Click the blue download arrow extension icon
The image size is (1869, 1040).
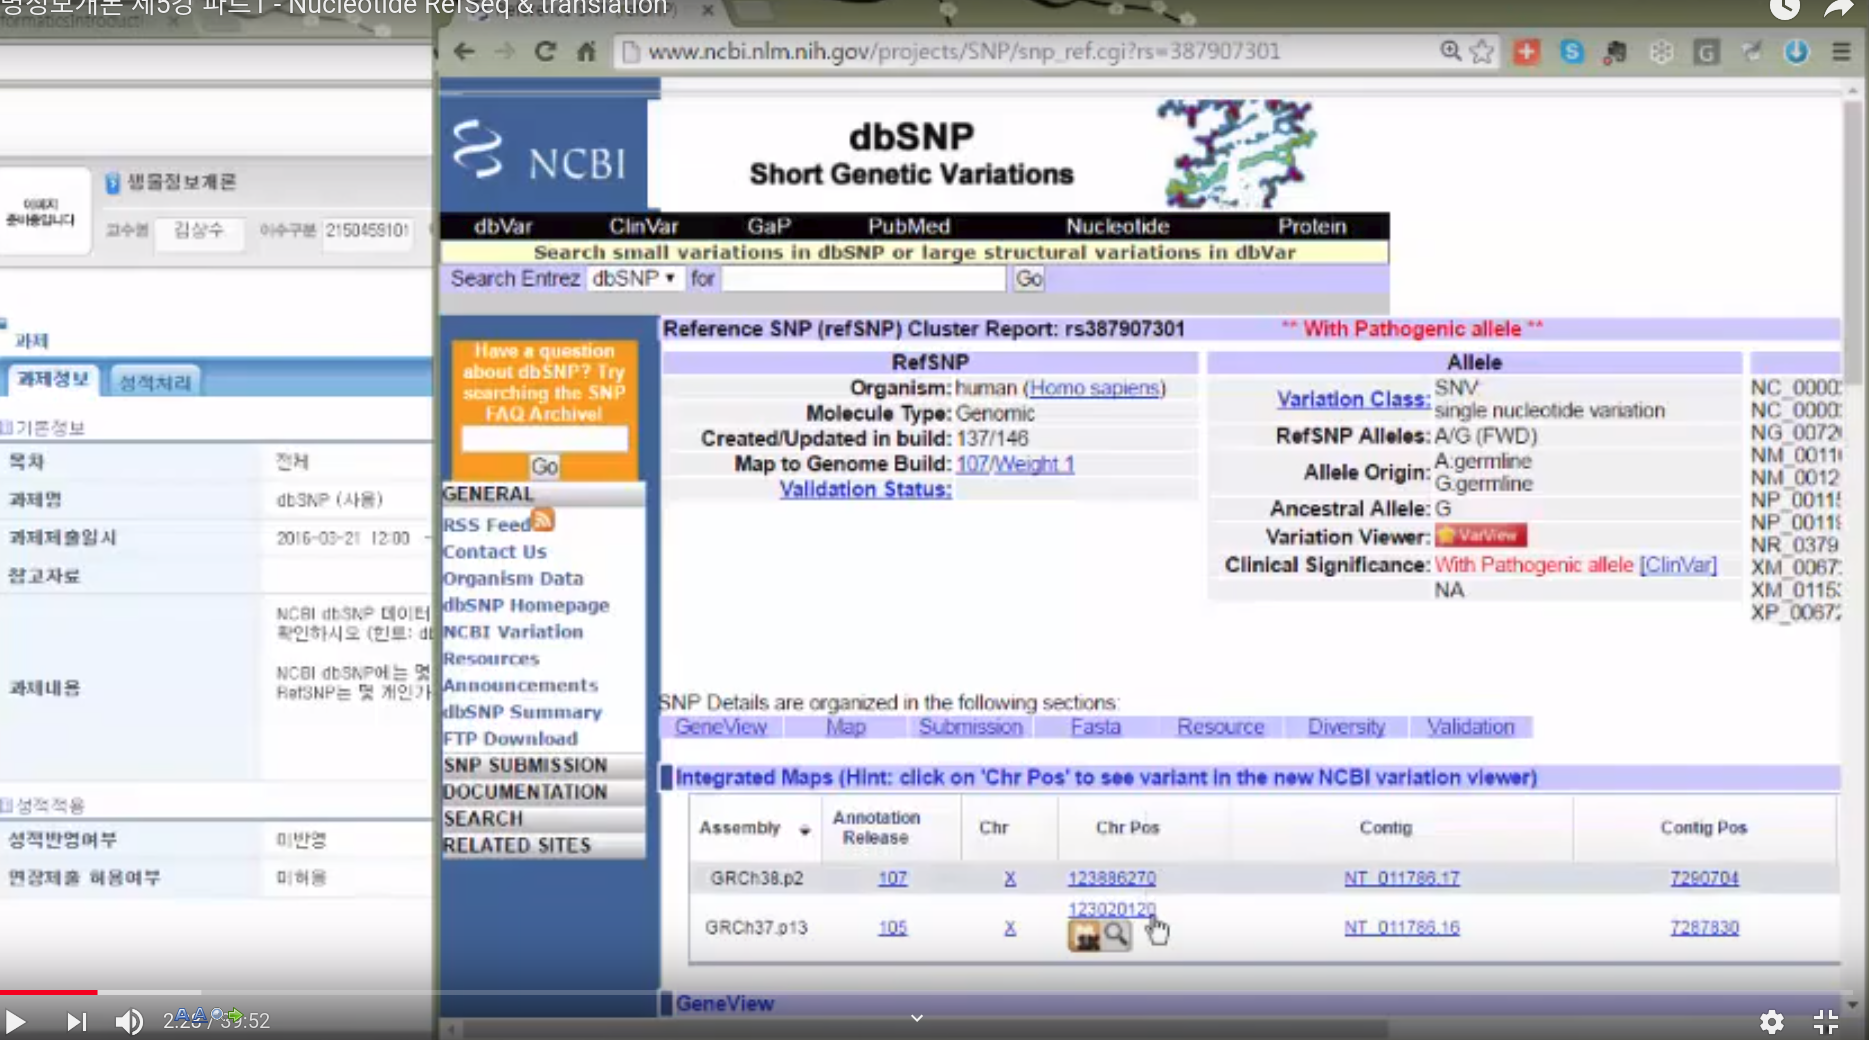[1796, 51]
